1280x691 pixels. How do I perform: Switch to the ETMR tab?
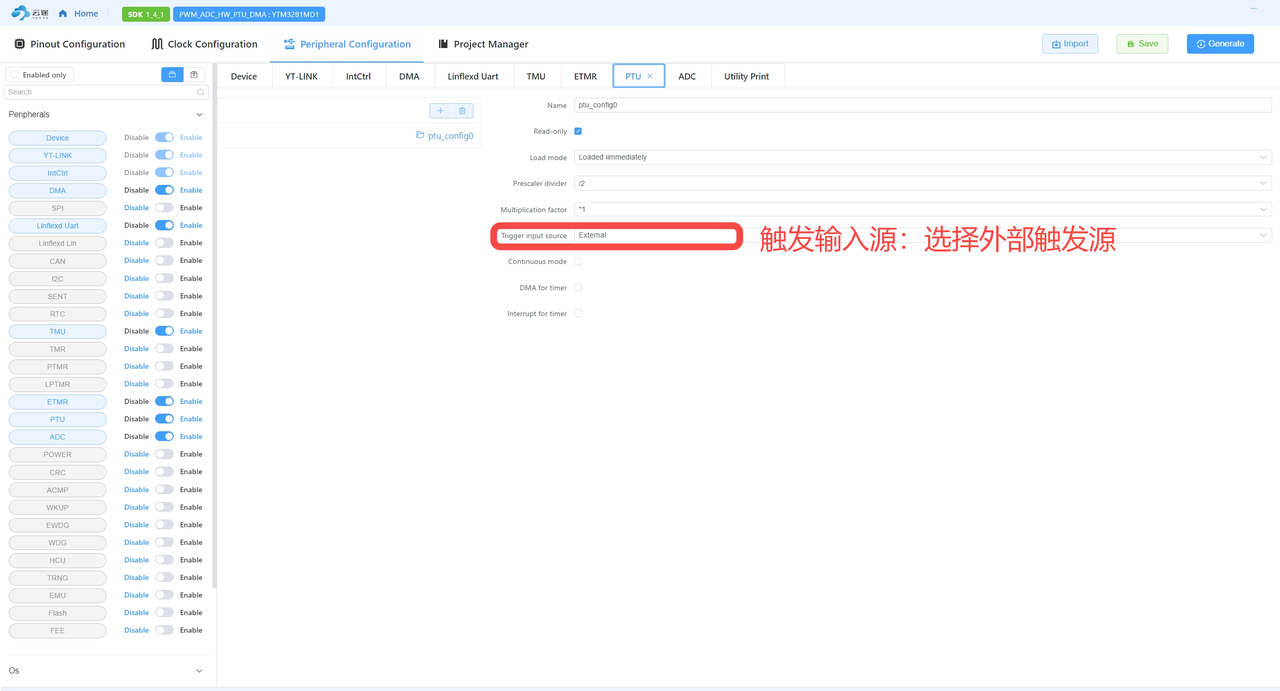coord(585,76)
